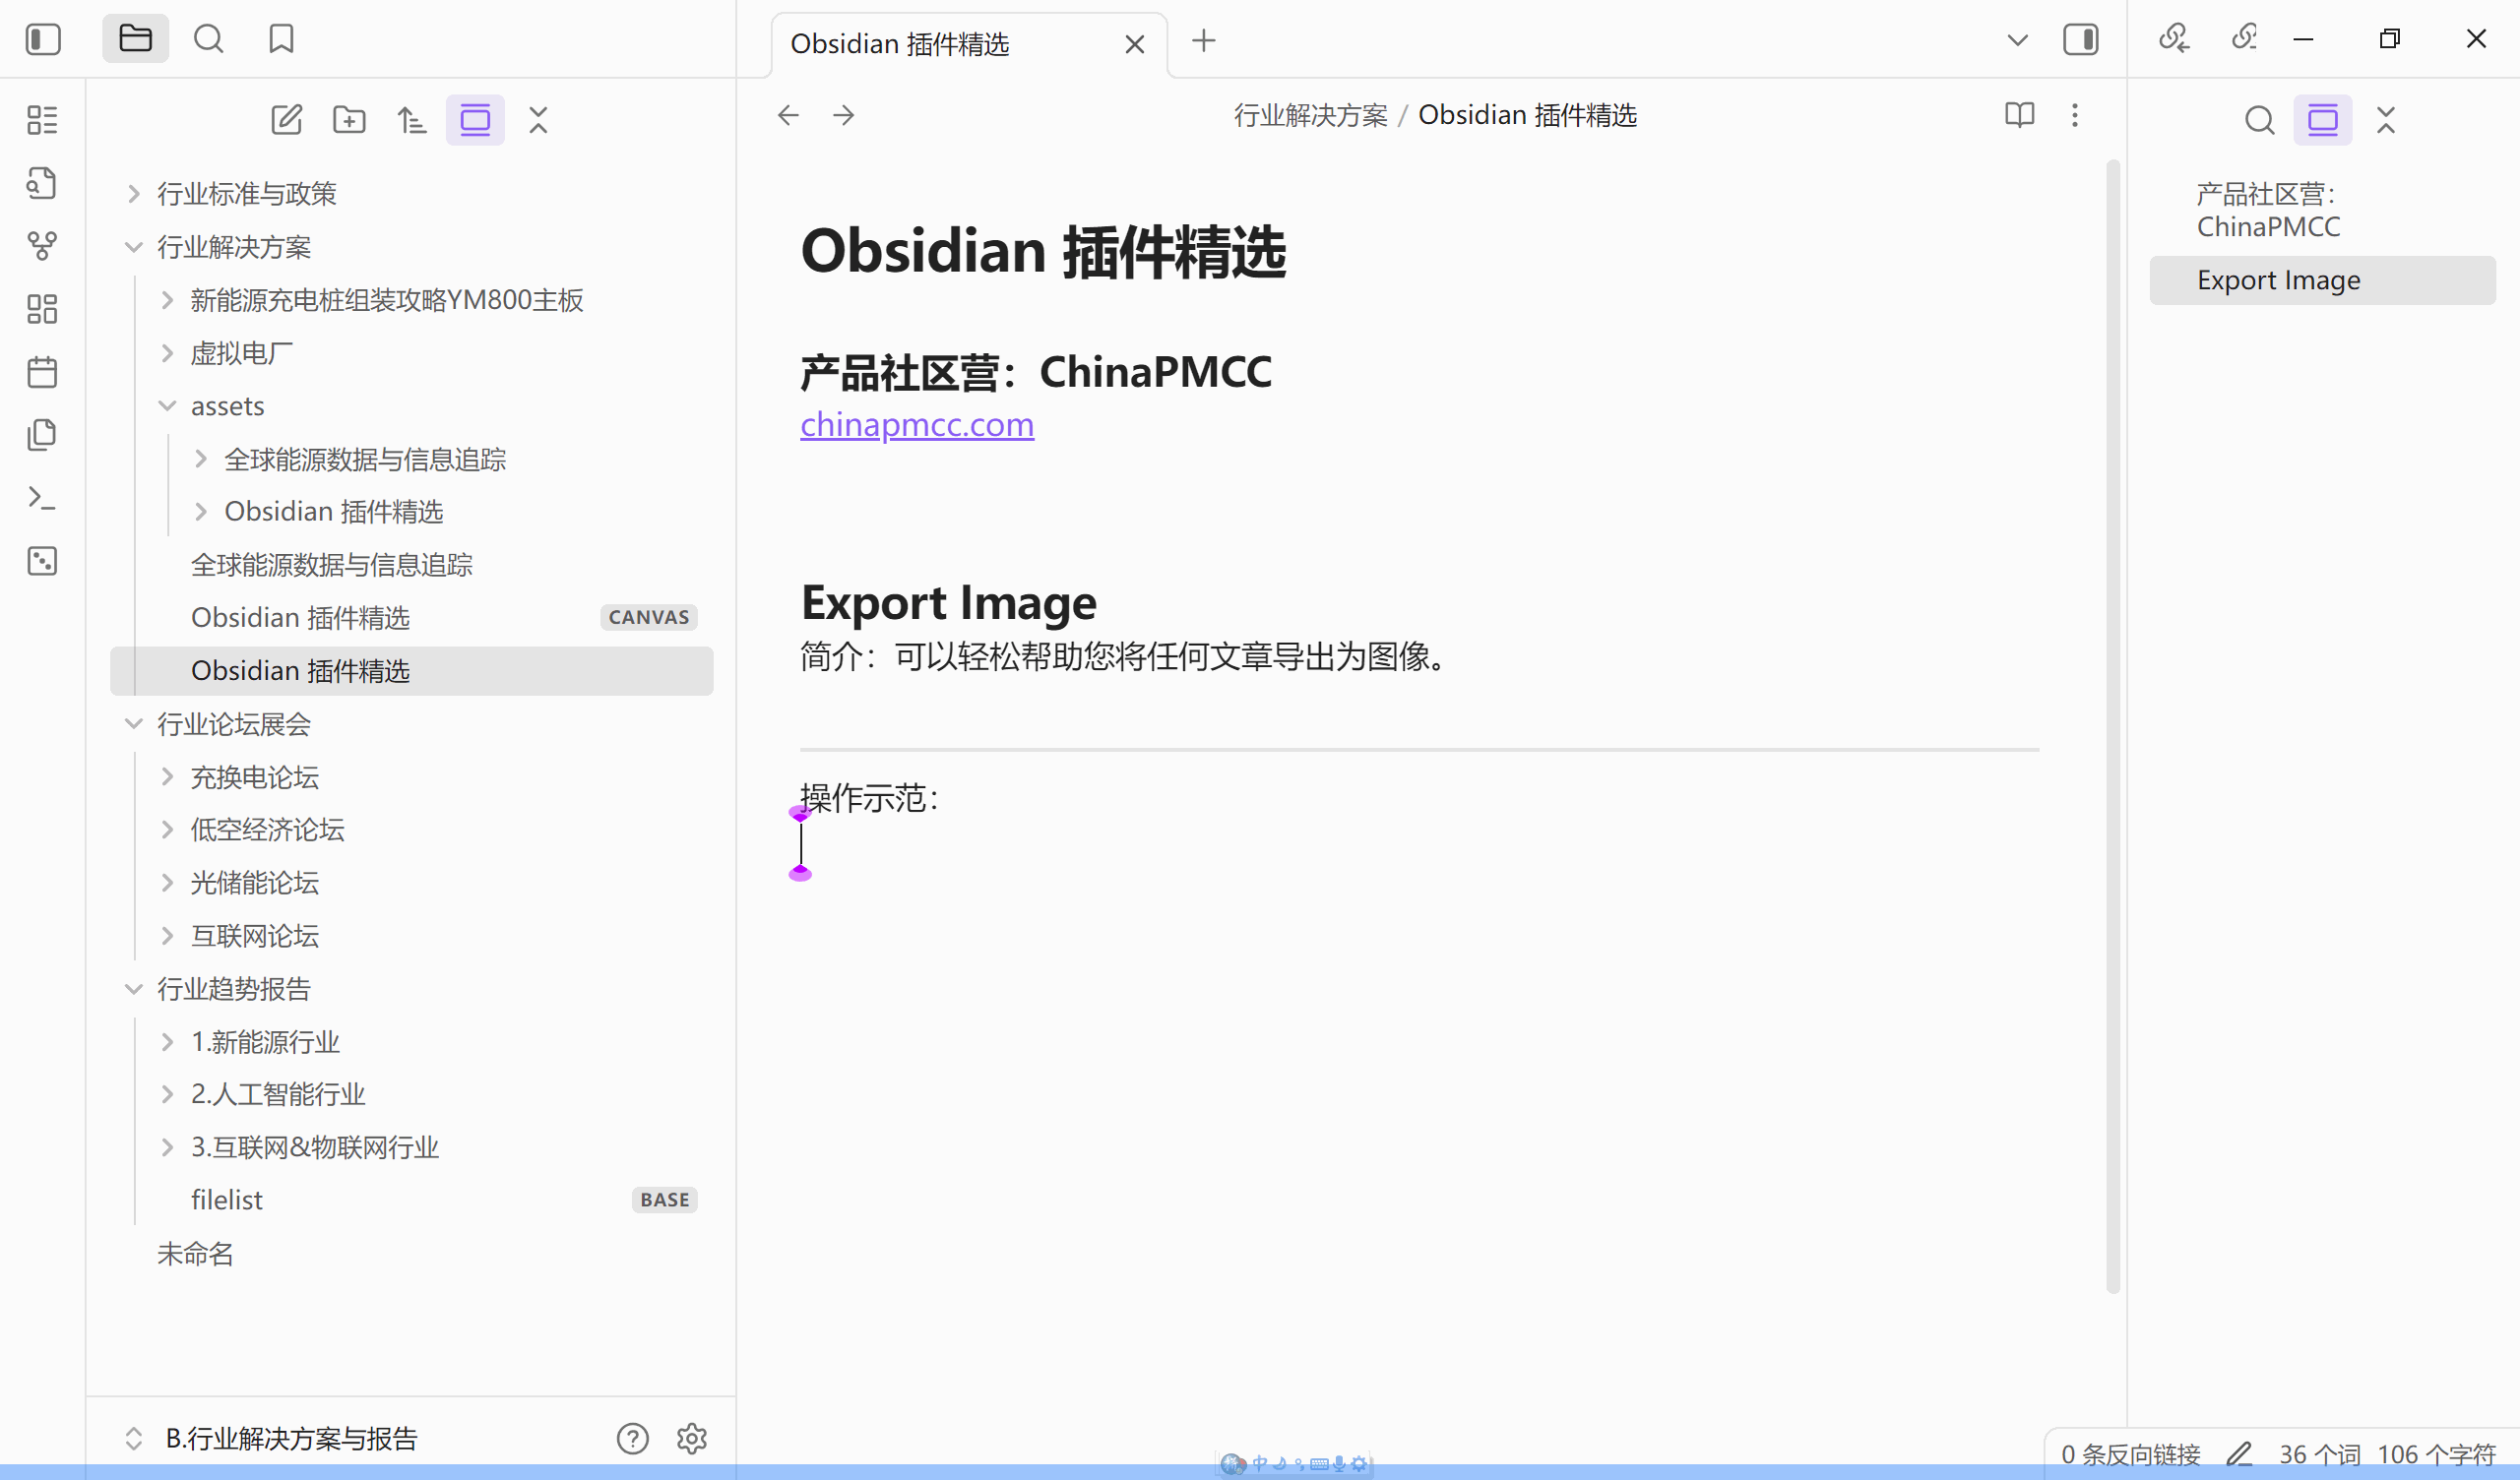Open the terminal icon in left ribbon
2520x1480 pixels.
(42, 497)
